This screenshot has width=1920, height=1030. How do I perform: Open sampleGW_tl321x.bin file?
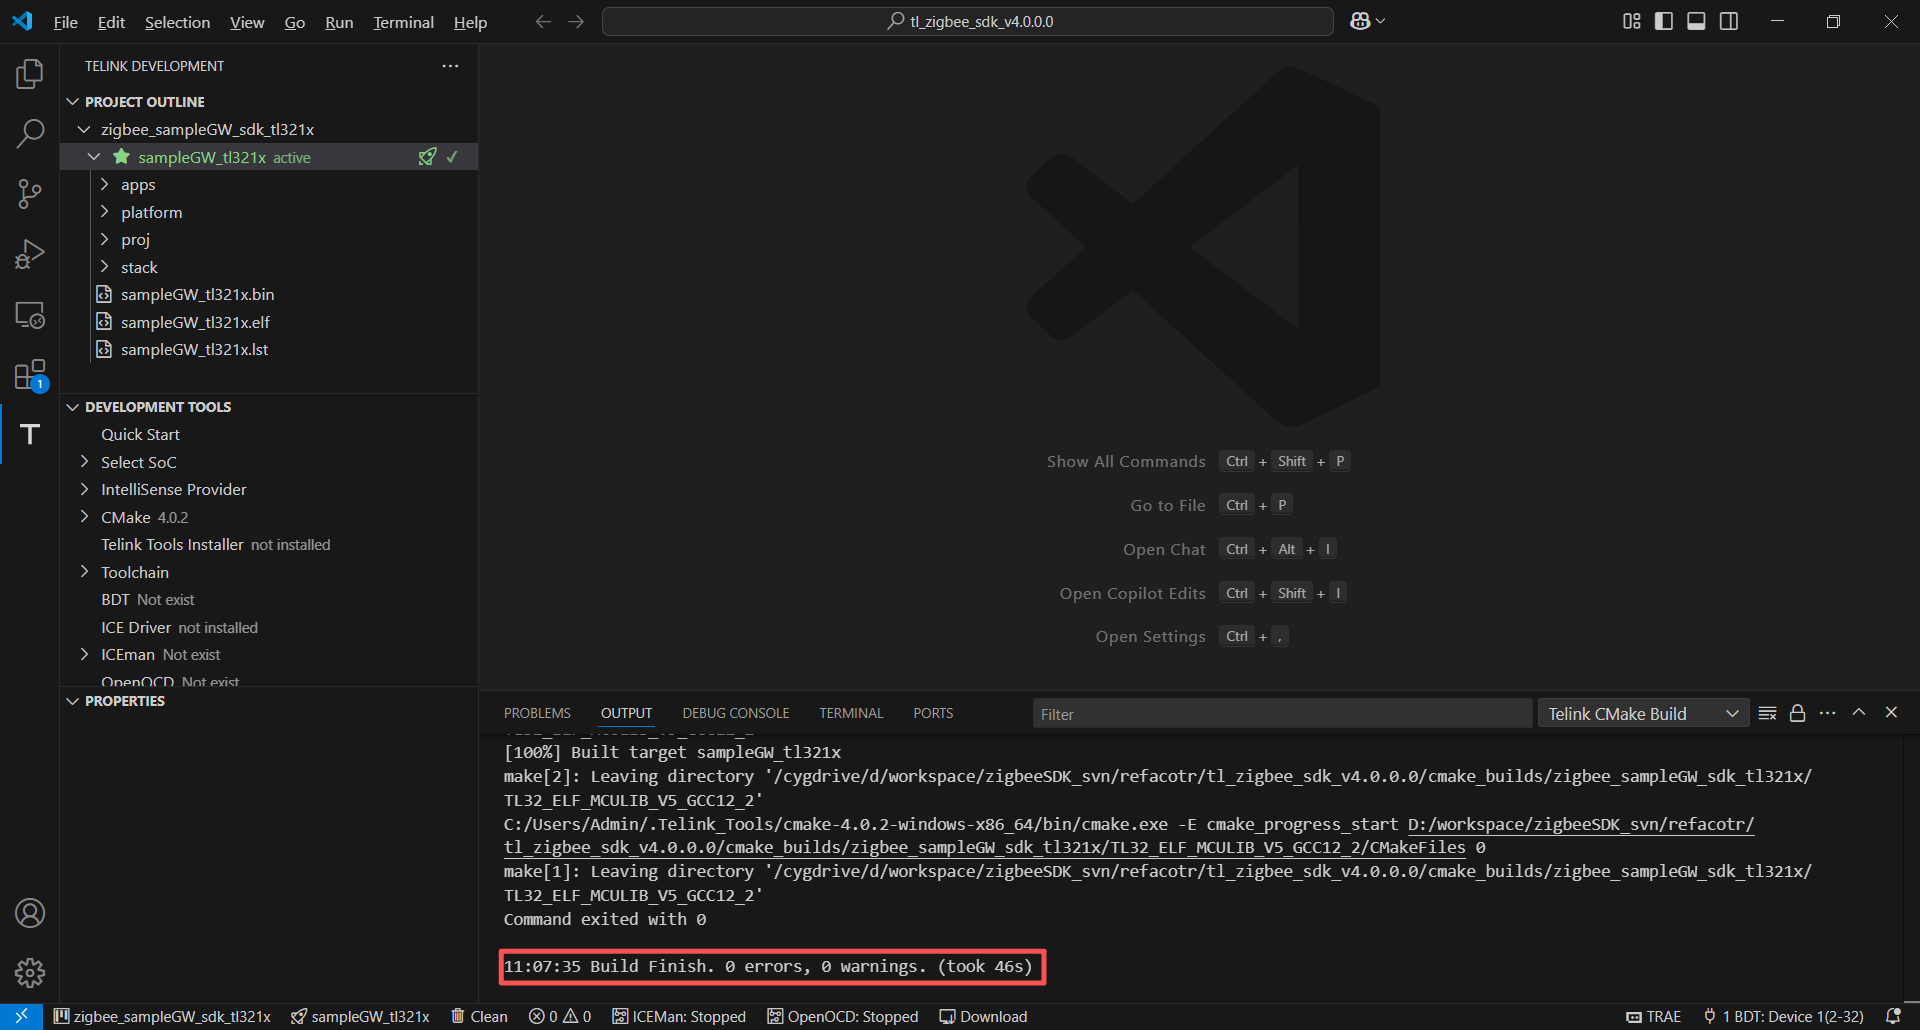197,295
